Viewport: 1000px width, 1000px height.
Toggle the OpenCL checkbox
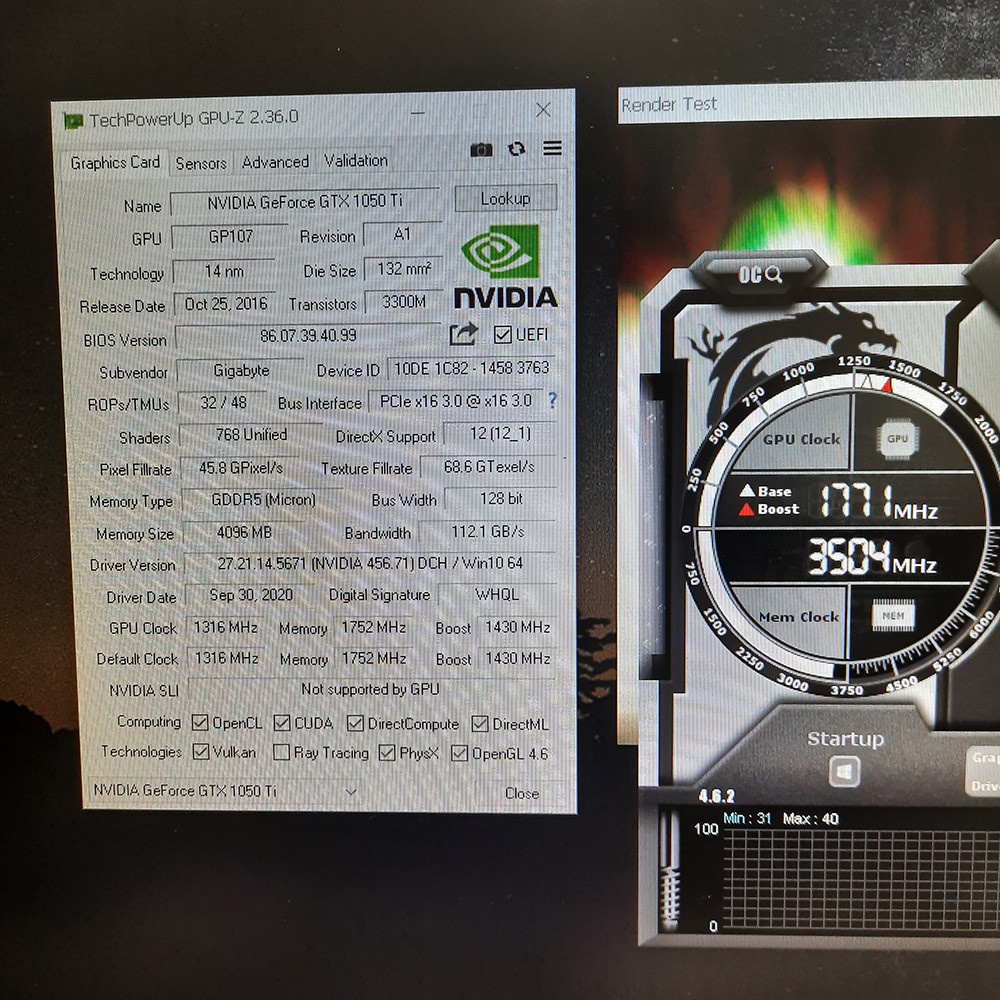click(x=198, y=723)
